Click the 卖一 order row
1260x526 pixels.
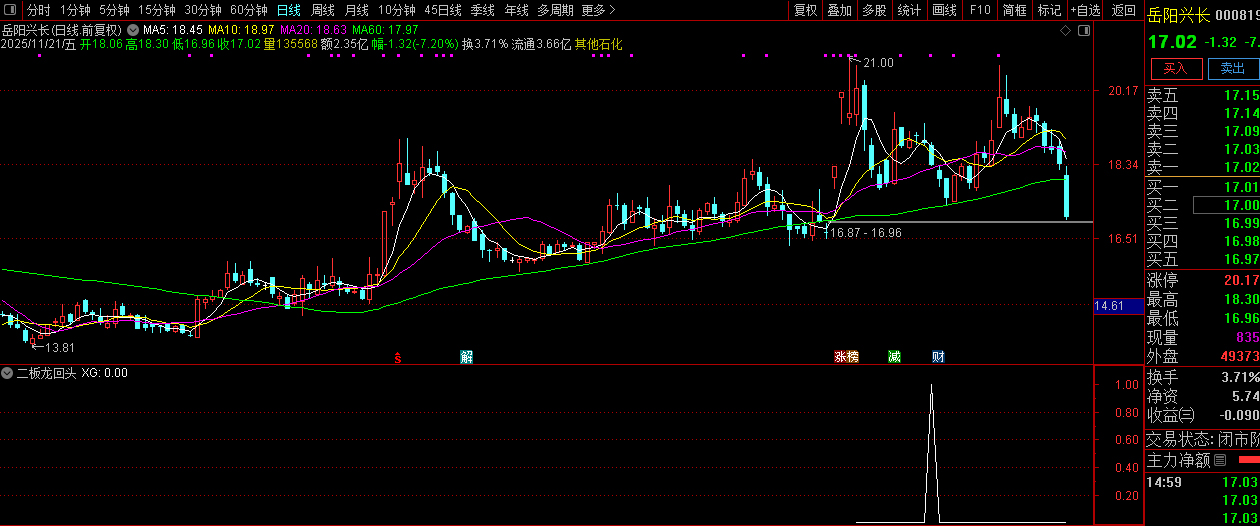1202,167
